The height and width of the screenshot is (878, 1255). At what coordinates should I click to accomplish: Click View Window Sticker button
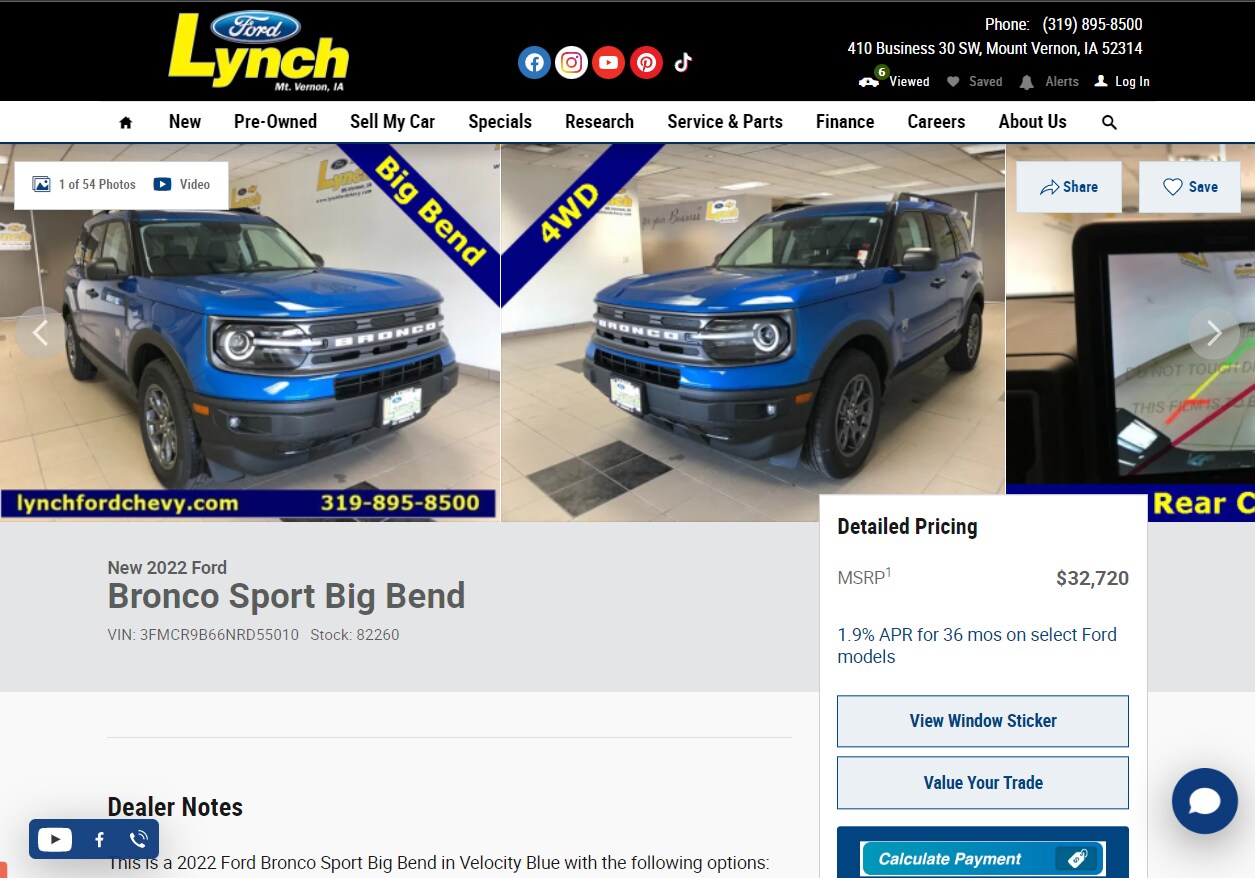click(983, 721)
